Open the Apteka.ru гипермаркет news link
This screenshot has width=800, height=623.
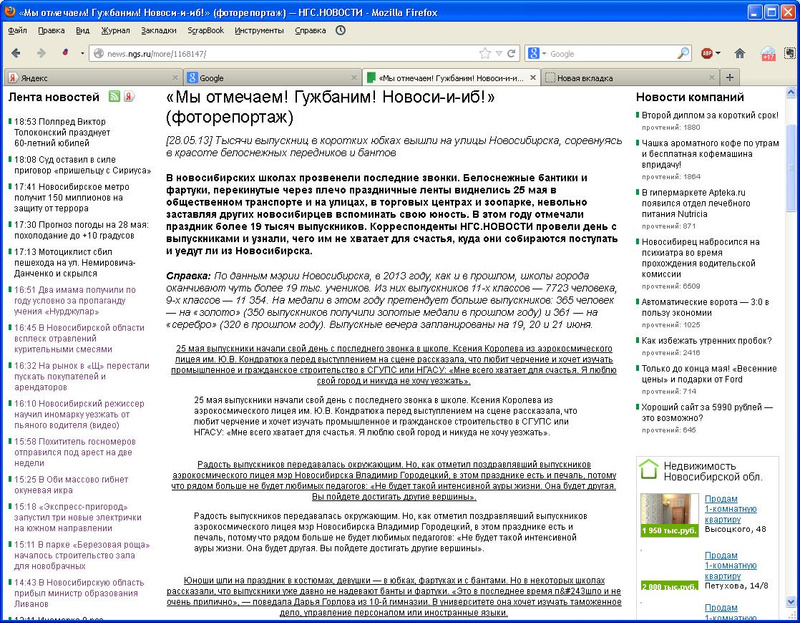pyautogui.click(x=696, y=203)
